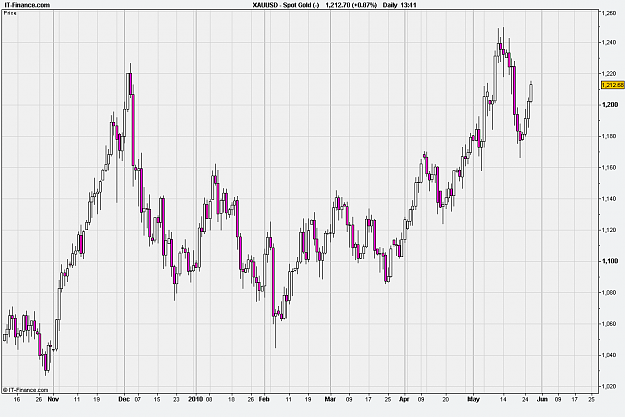Click the 20 date label in April
This screenshot has width=625, height=417.
(x=446, y=399)
